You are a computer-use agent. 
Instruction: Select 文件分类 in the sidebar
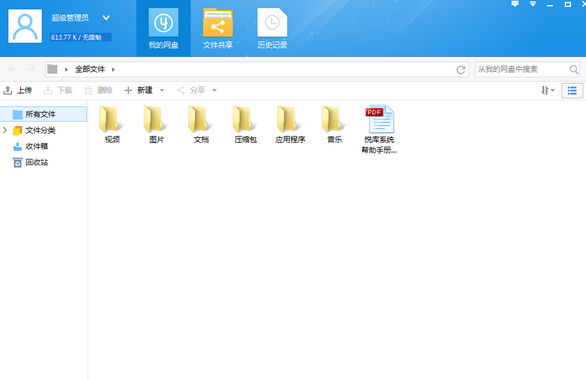(x=40, y=130)
